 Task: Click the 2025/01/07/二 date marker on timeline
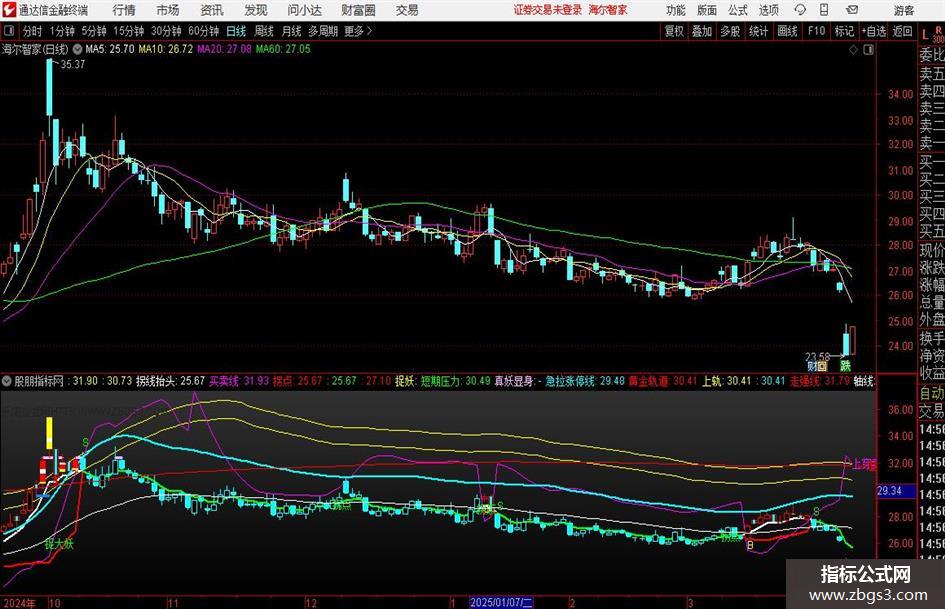point(501,602)
